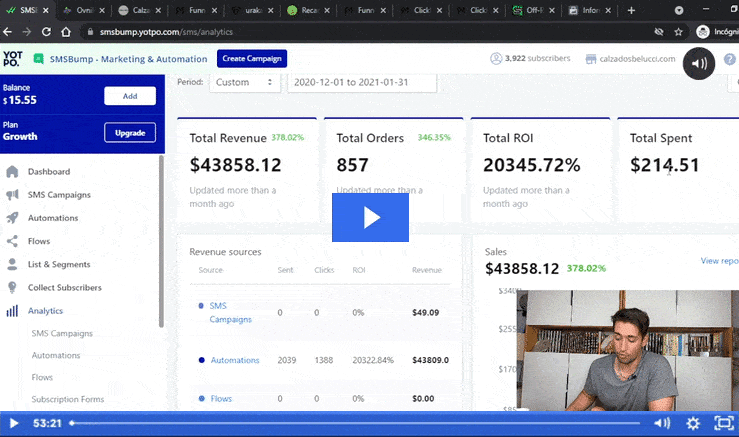Open Collect Subscribers in the sidebar
Viewport: 739px width, 437px height.
(65, 287)
